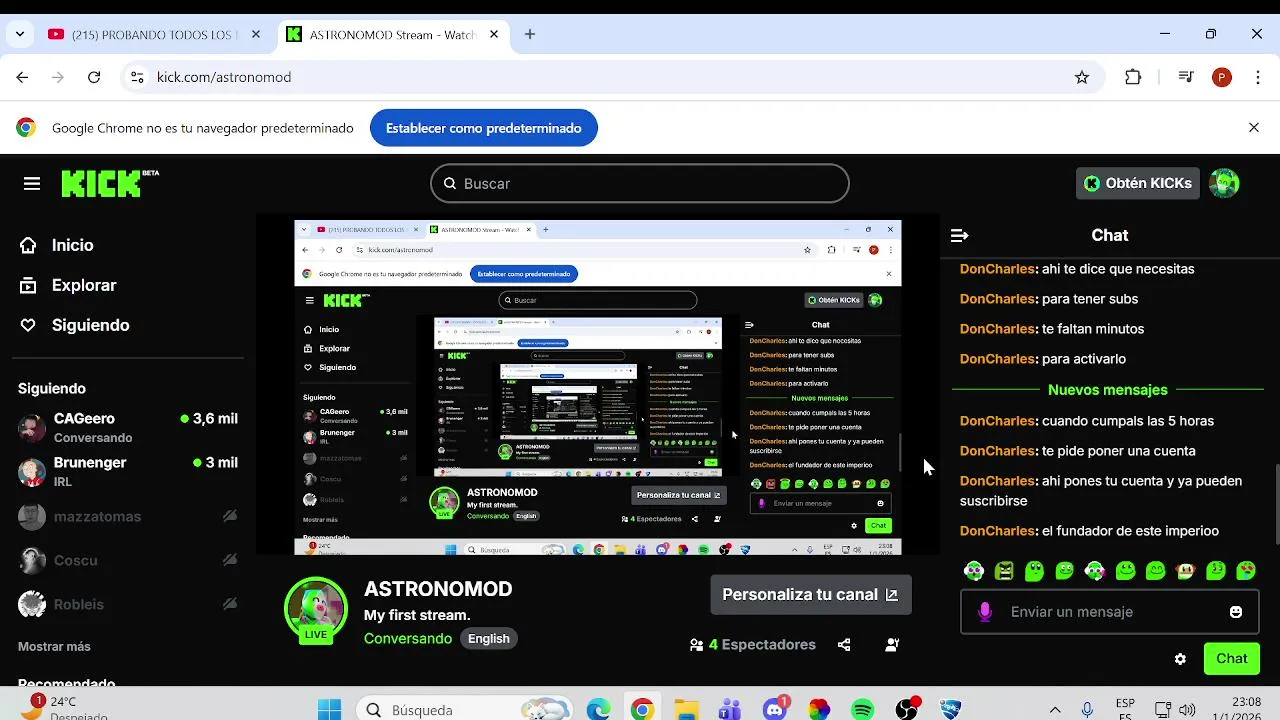The height and width of the screenshot is (720, 1280).
Task: Click the site information icon in address bar
Action: [x=137, y=77]
